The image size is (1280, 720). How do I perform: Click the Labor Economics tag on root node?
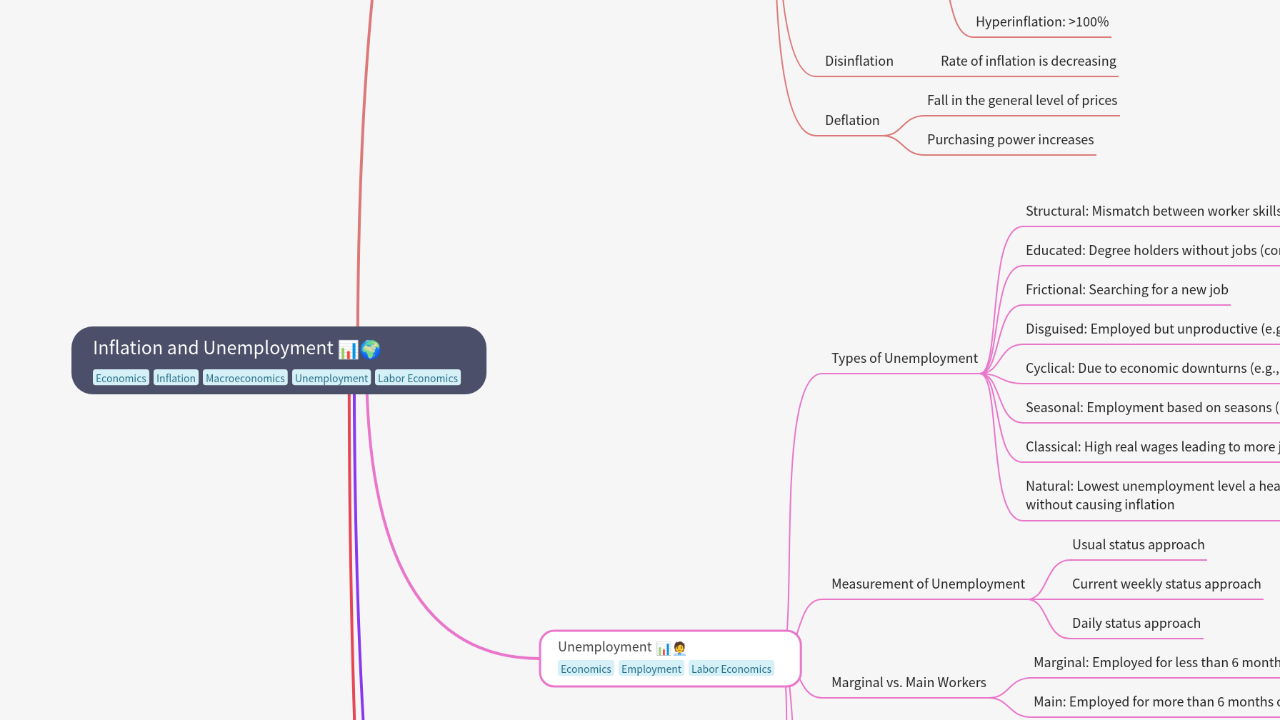418,378
